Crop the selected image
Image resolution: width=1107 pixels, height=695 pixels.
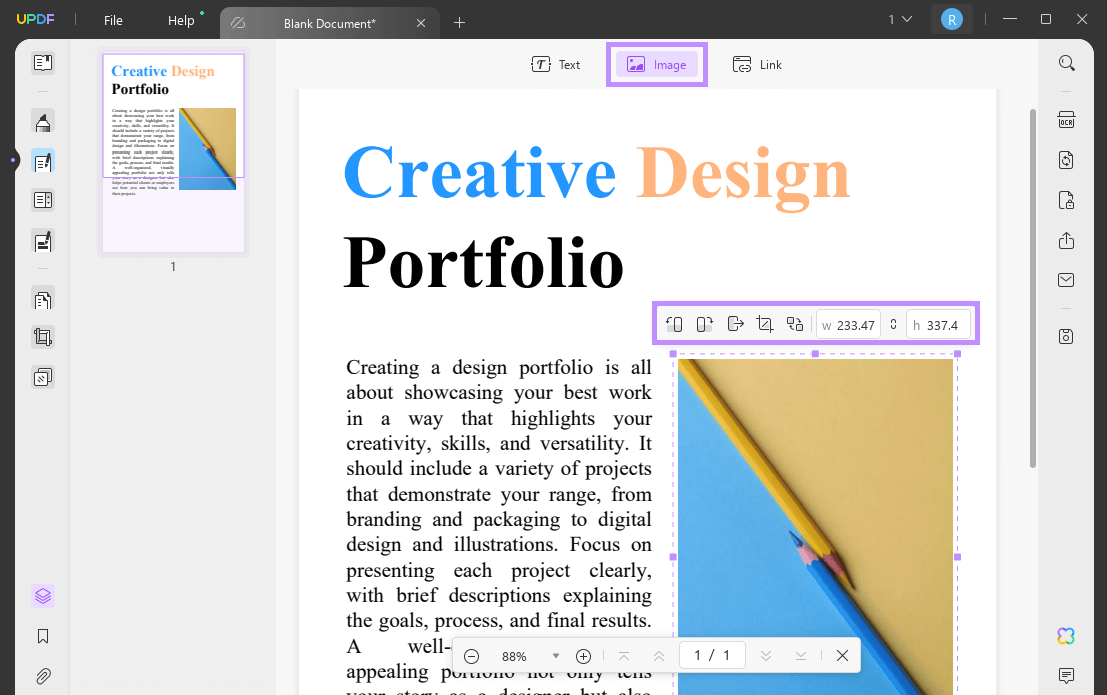(x=765, y=324)
